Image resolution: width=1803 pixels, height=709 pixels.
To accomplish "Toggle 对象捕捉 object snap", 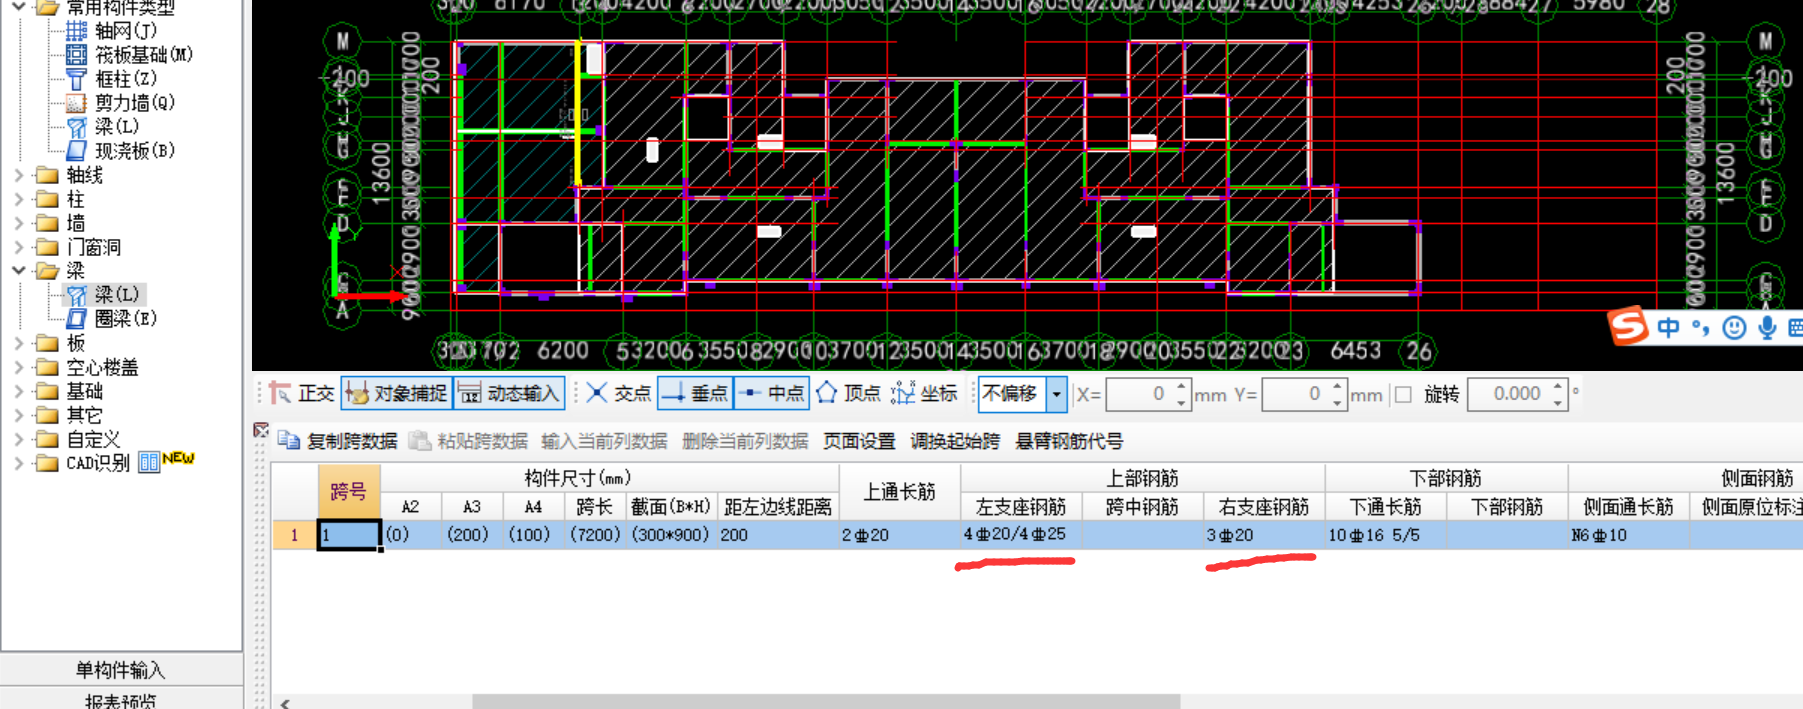I will click(x=397, y=394).
